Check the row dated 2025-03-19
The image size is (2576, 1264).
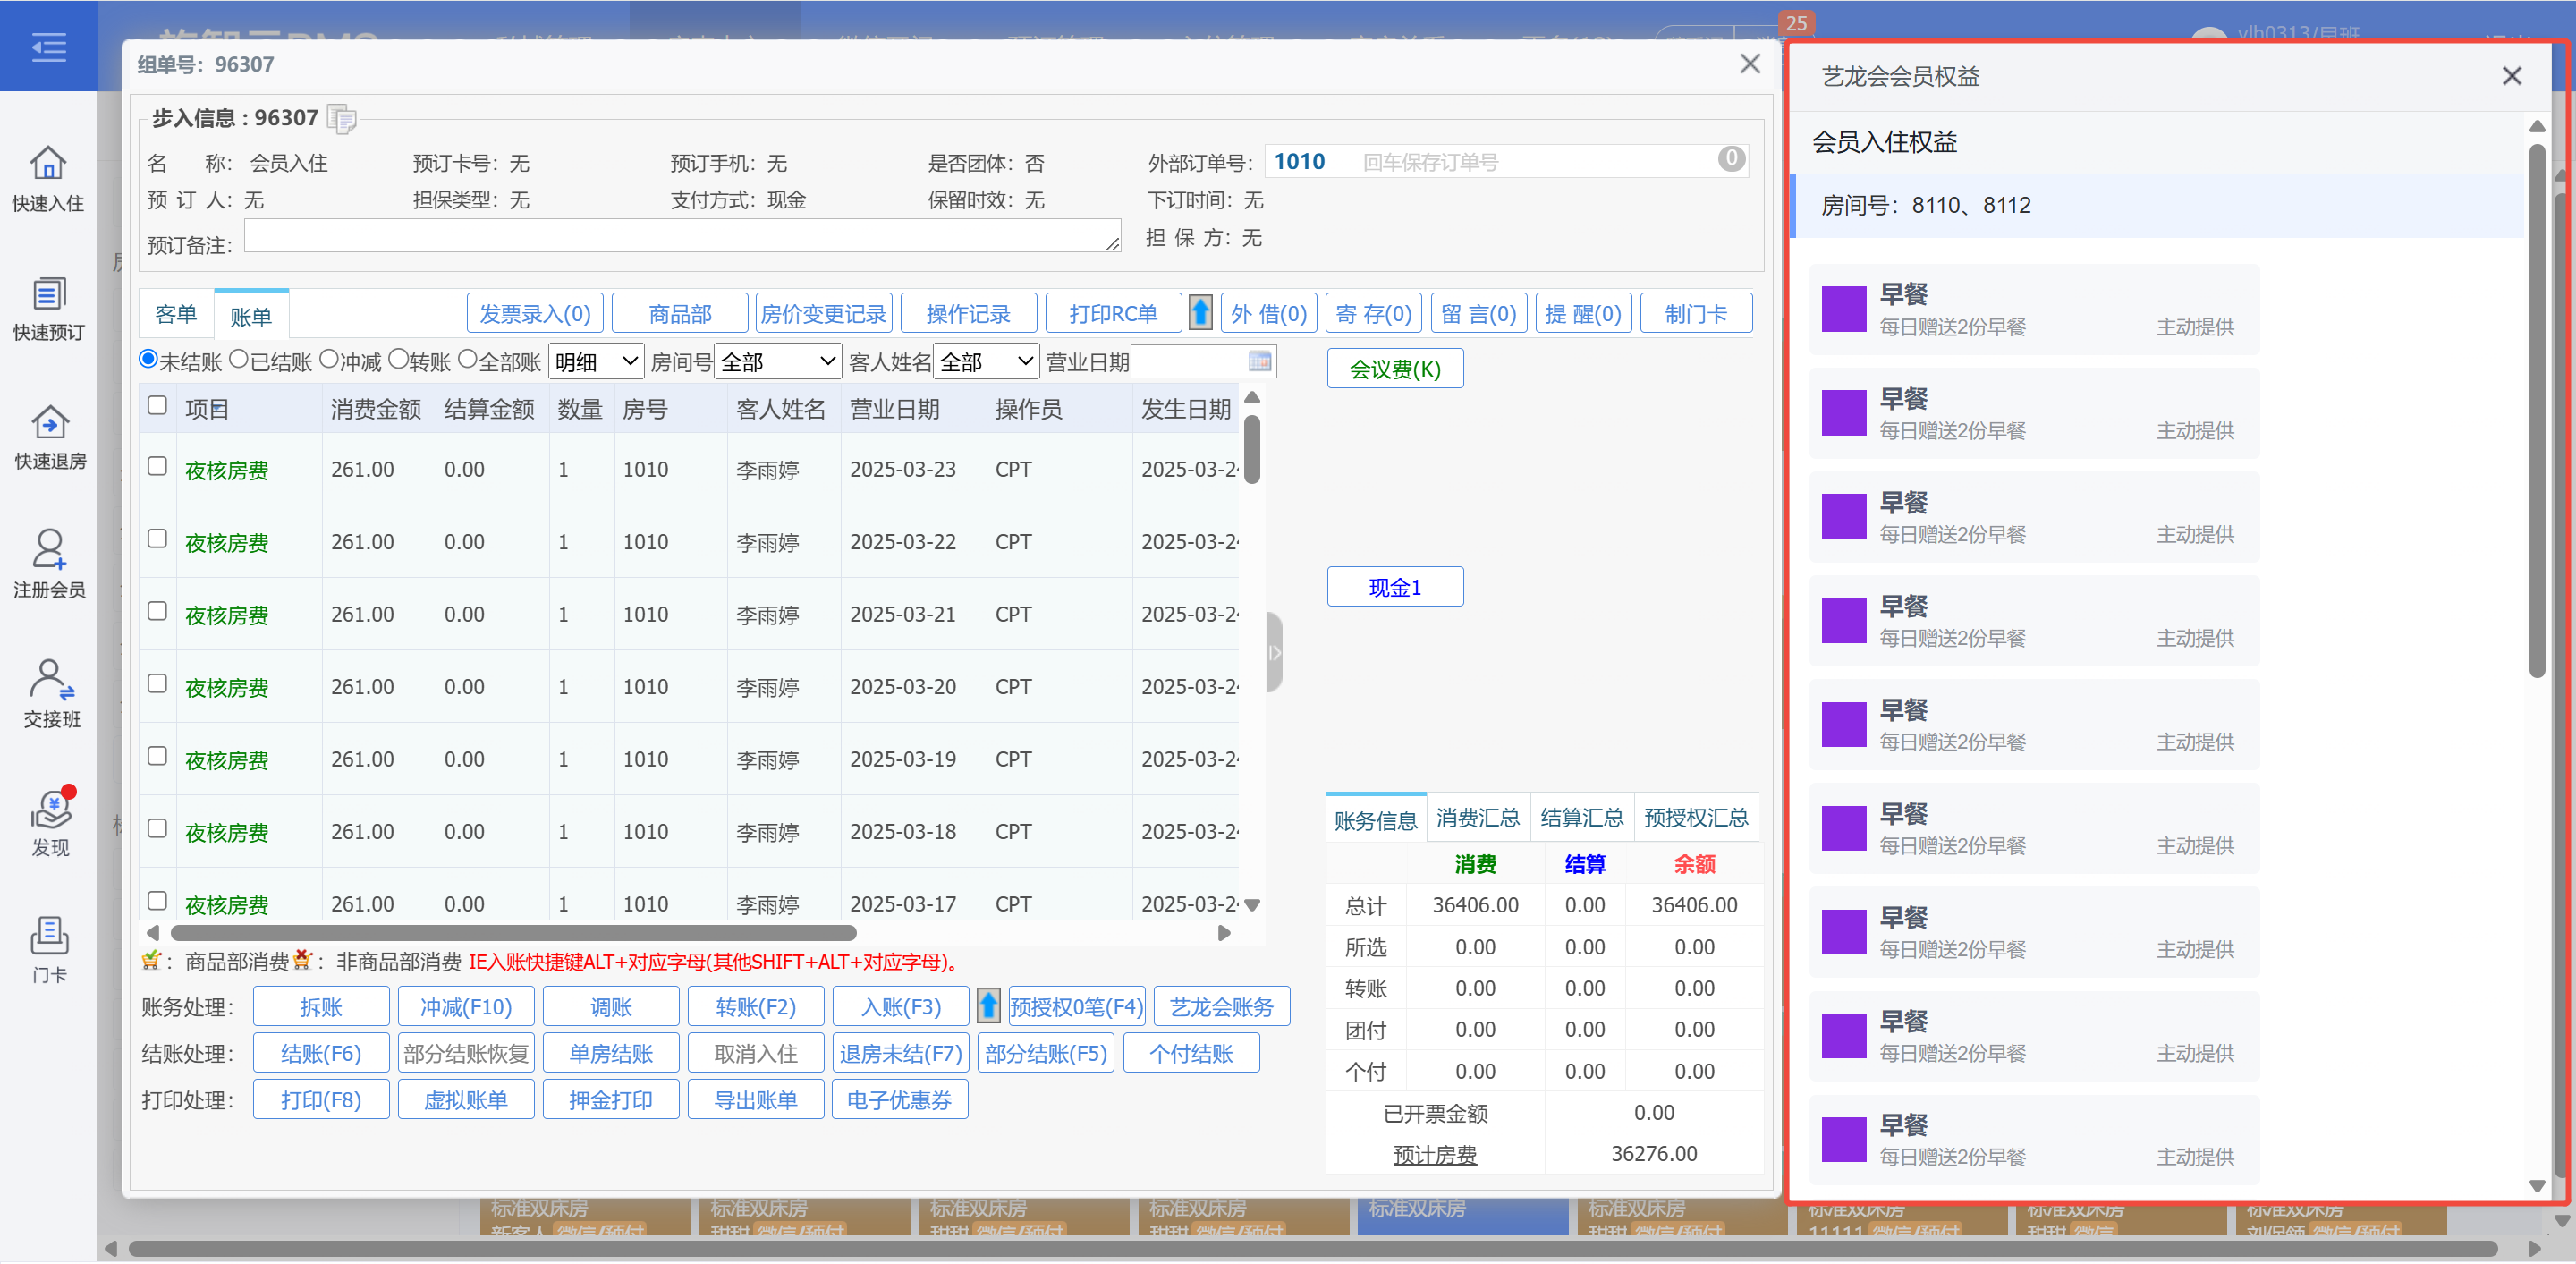click(157, 756)
